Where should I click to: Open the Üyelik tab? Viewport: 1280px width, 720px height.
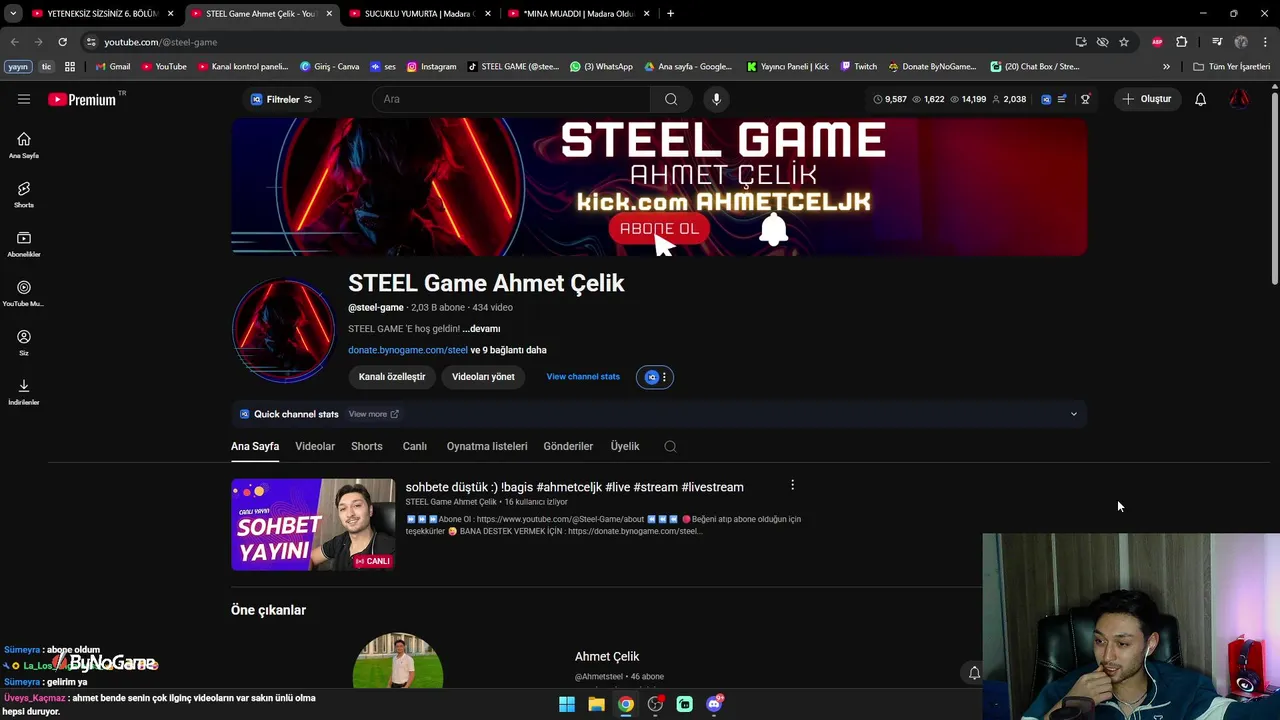[x=625, y=446]
